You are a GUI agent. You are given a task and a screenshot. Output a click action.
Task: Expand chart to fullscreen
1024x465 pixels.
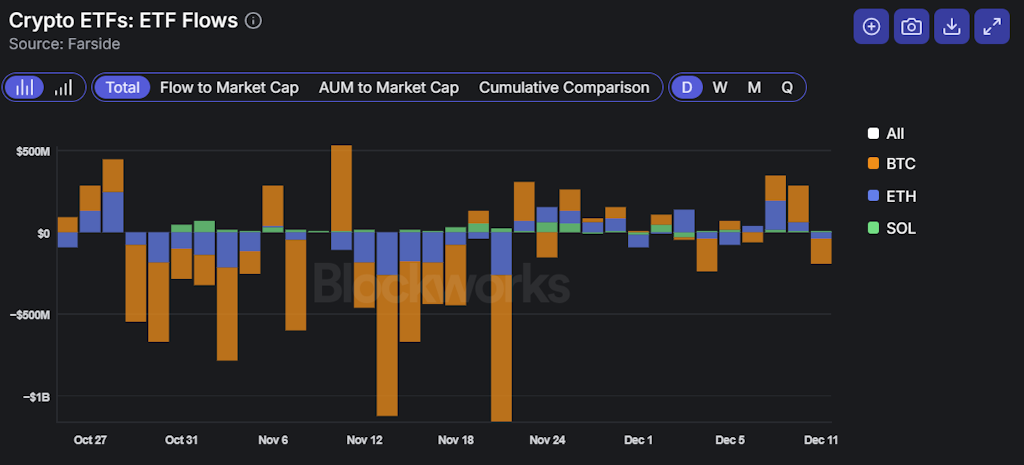pyautogui.click(x=992, y=27)
